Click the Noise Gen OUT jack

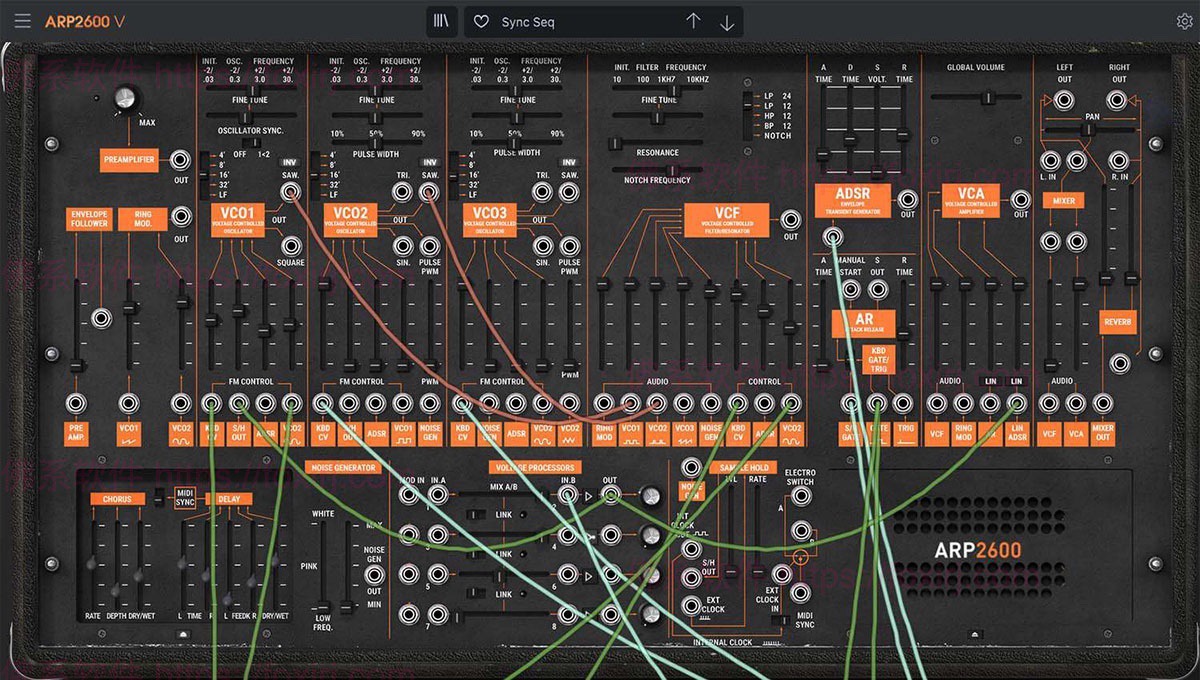[x=374, y=574]
